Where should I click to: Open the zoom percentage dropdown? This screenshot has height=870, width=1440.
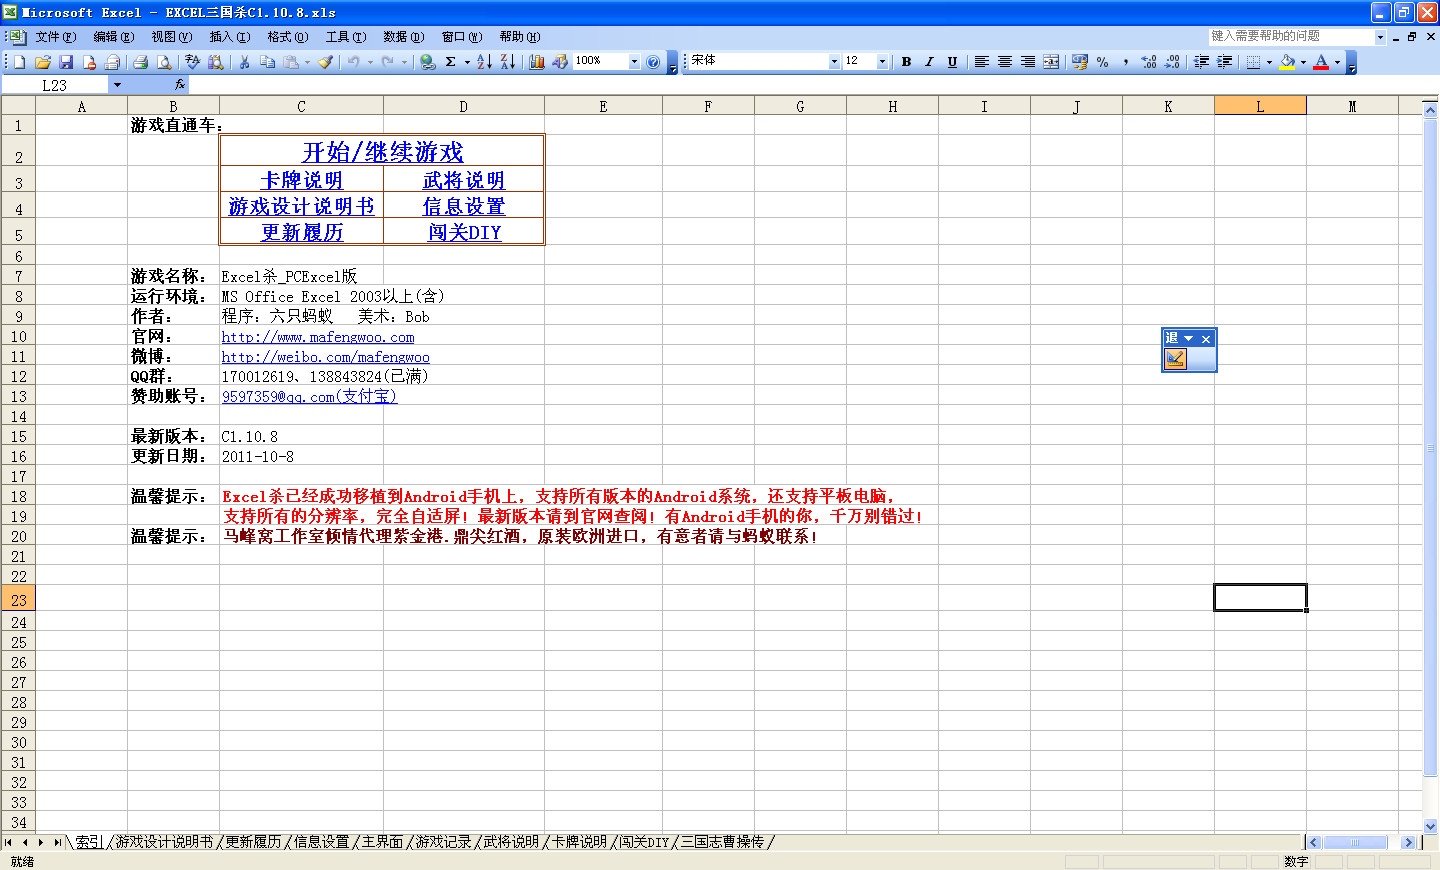[634, 62]
